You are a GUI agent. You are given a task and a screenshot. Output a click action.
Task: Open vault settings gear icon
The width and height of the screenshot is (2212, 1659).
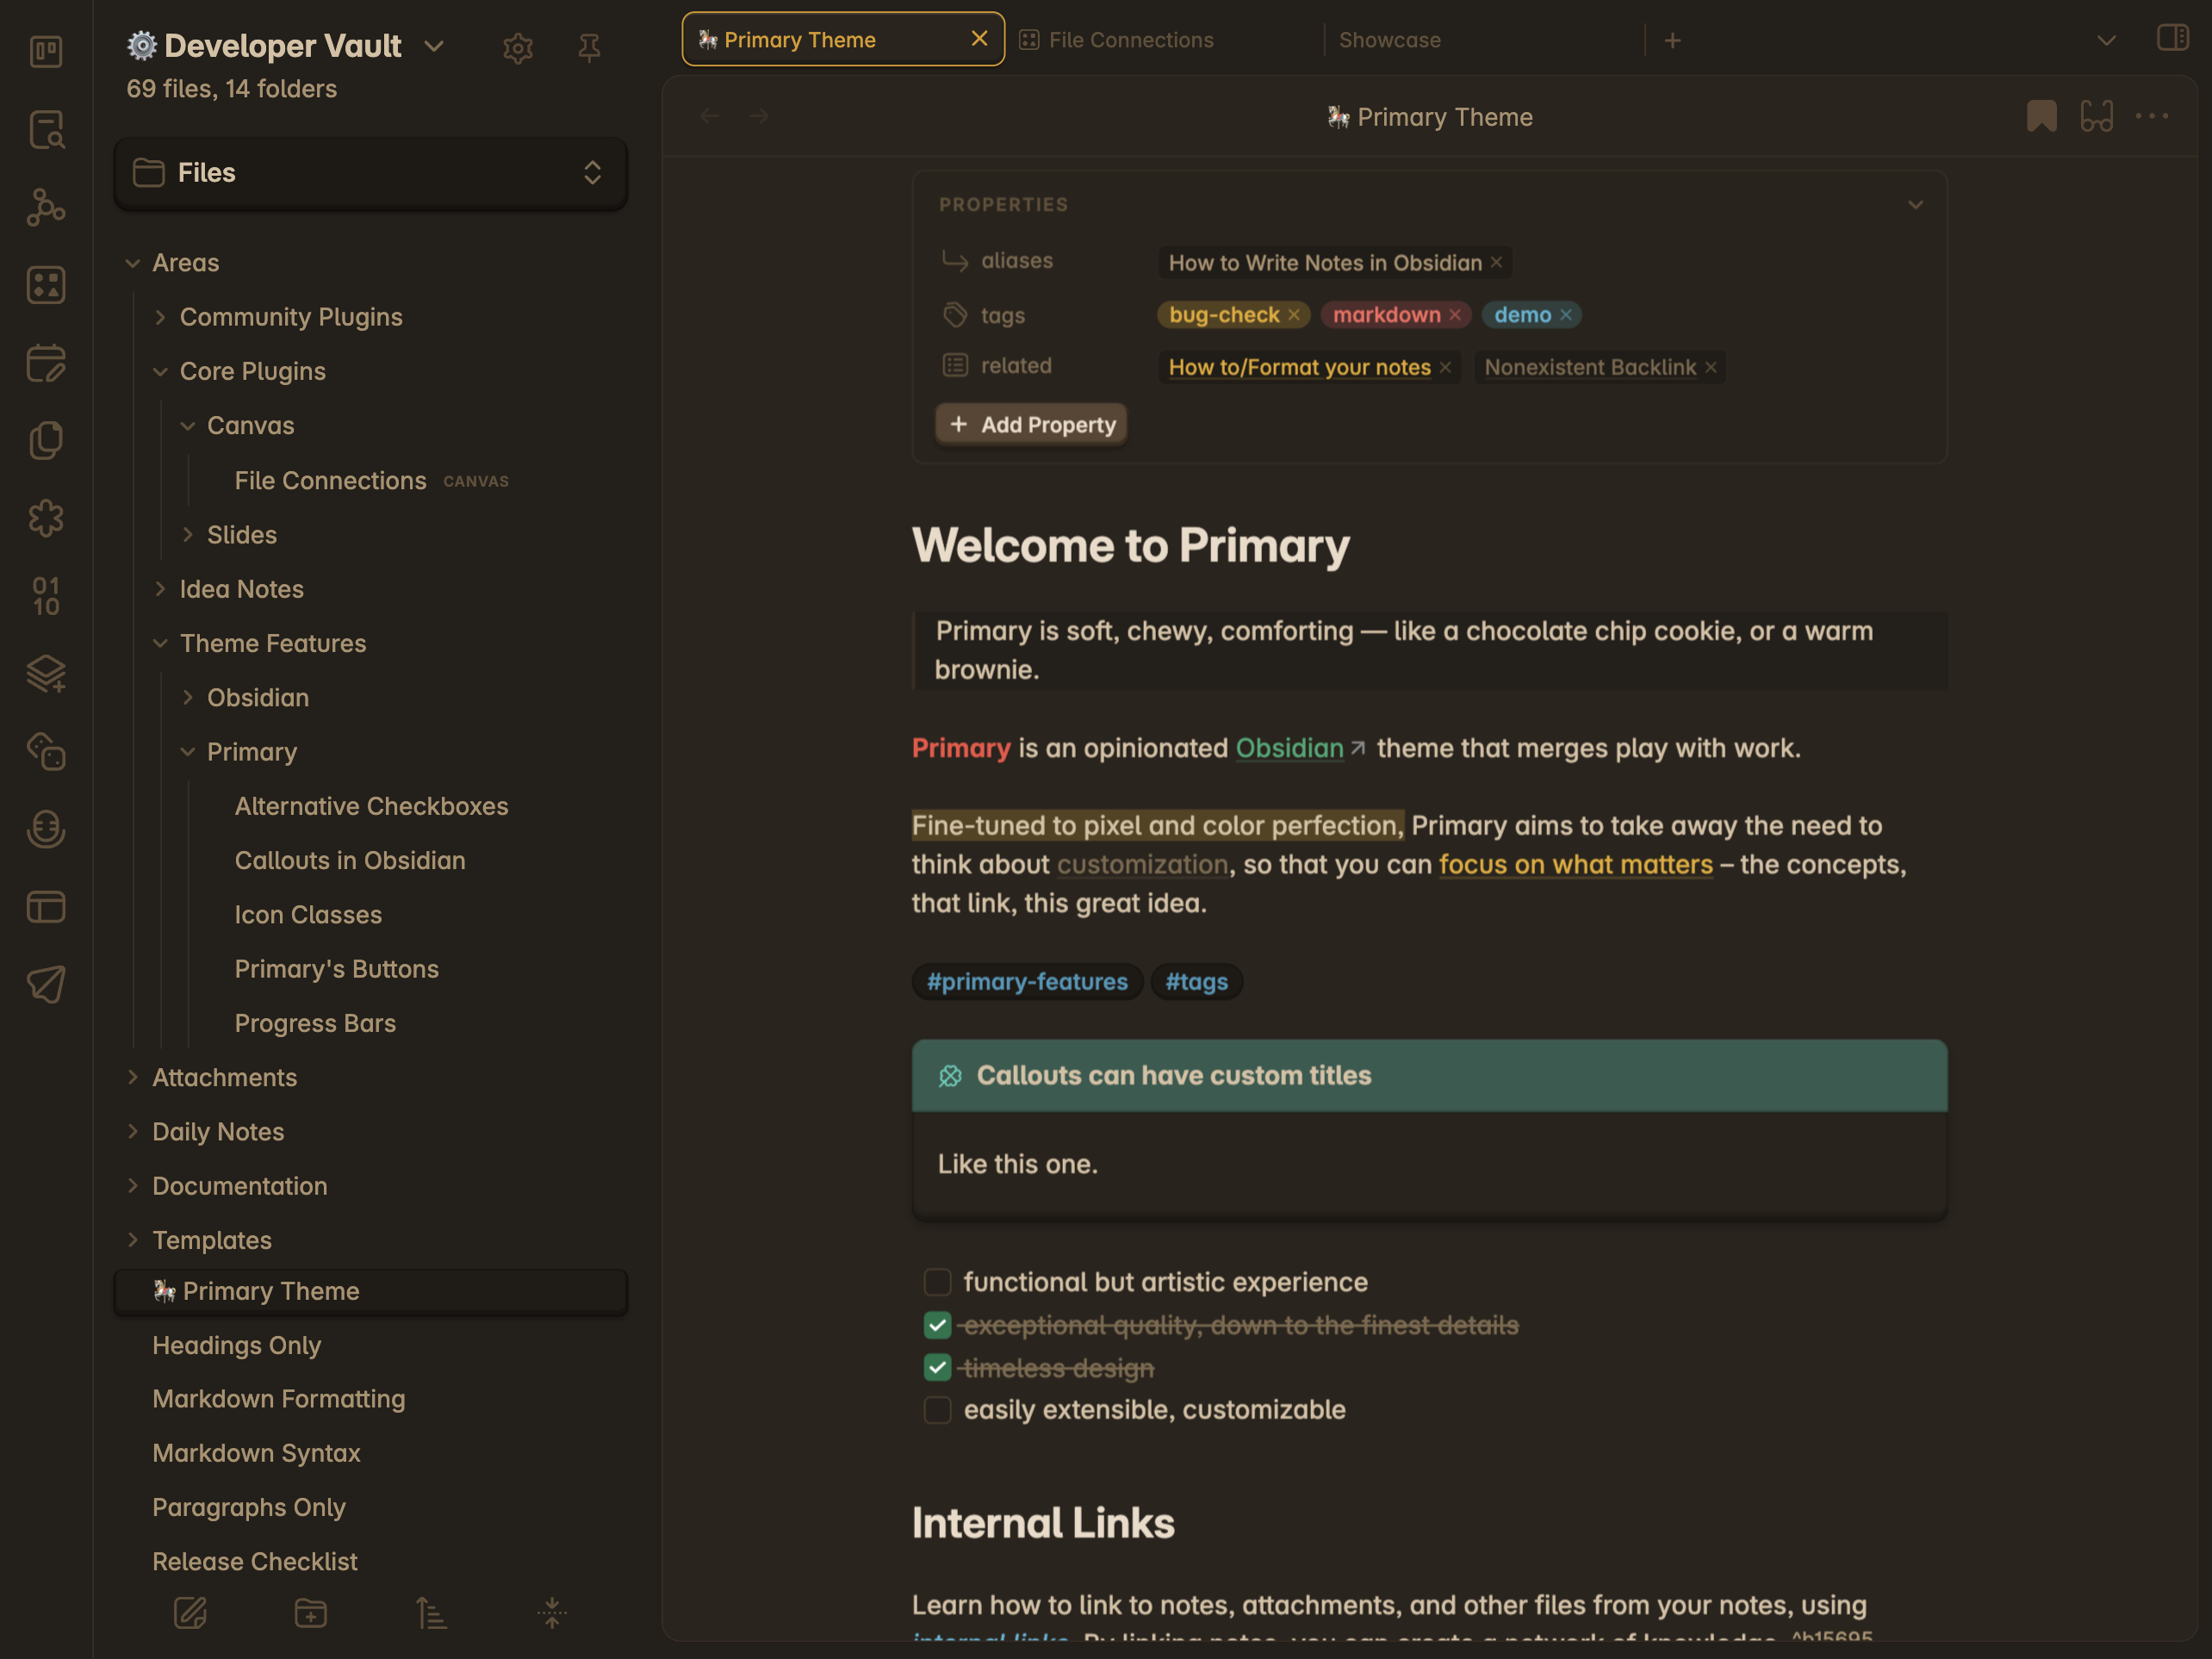pos(518,48)
